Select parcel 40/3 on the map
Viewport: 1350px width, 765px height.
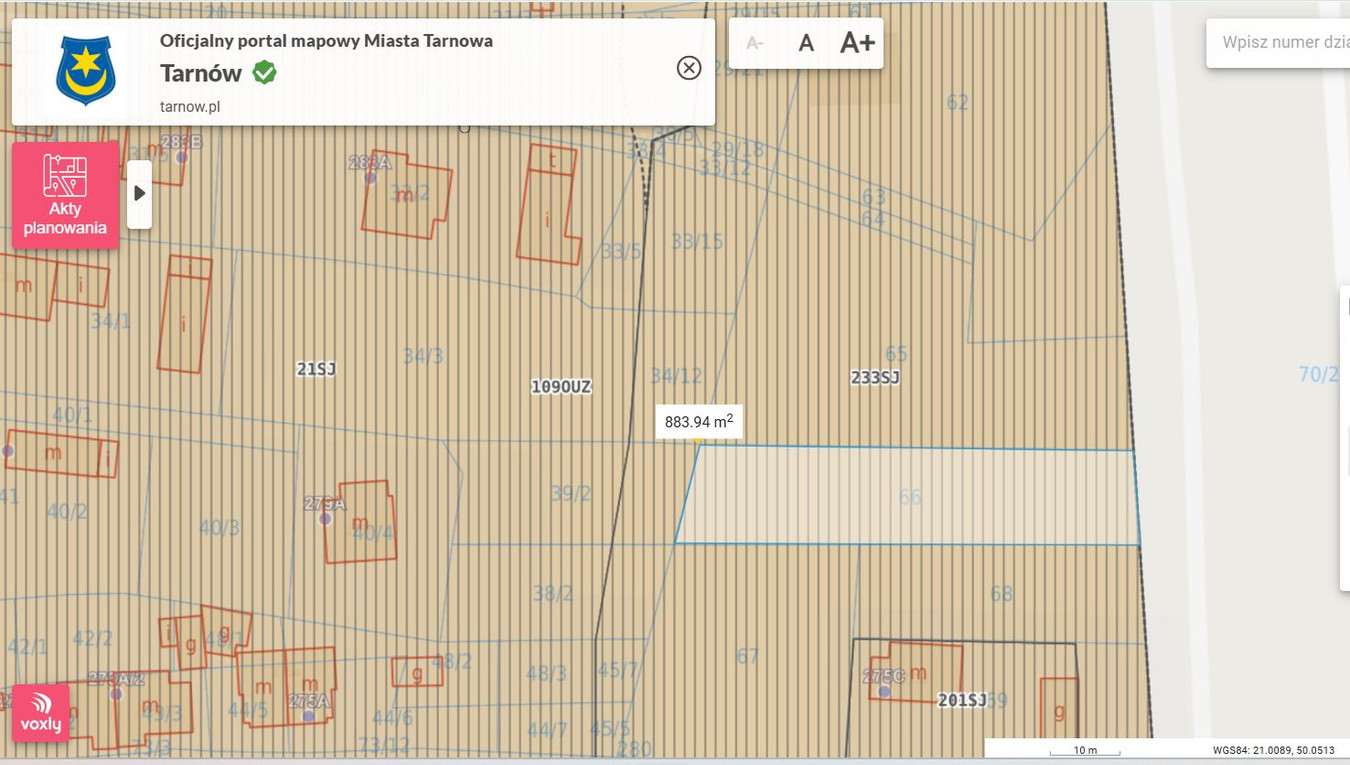click(x=219, y=527)
